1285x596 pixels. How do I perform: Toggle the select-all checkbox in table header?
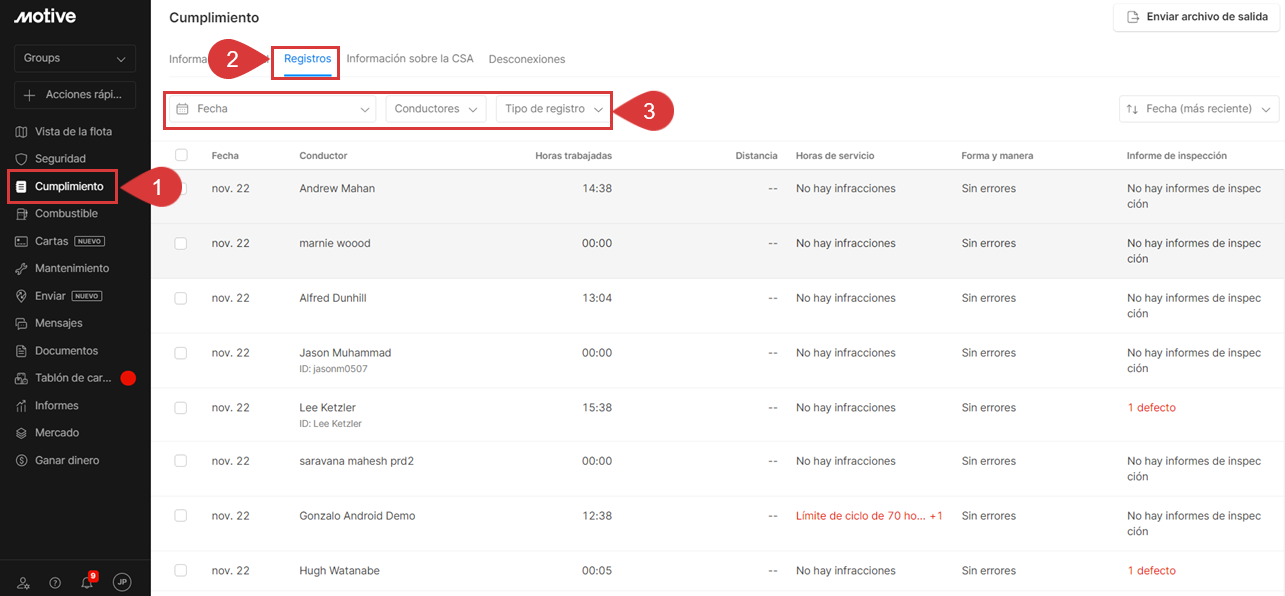[181, 155]
